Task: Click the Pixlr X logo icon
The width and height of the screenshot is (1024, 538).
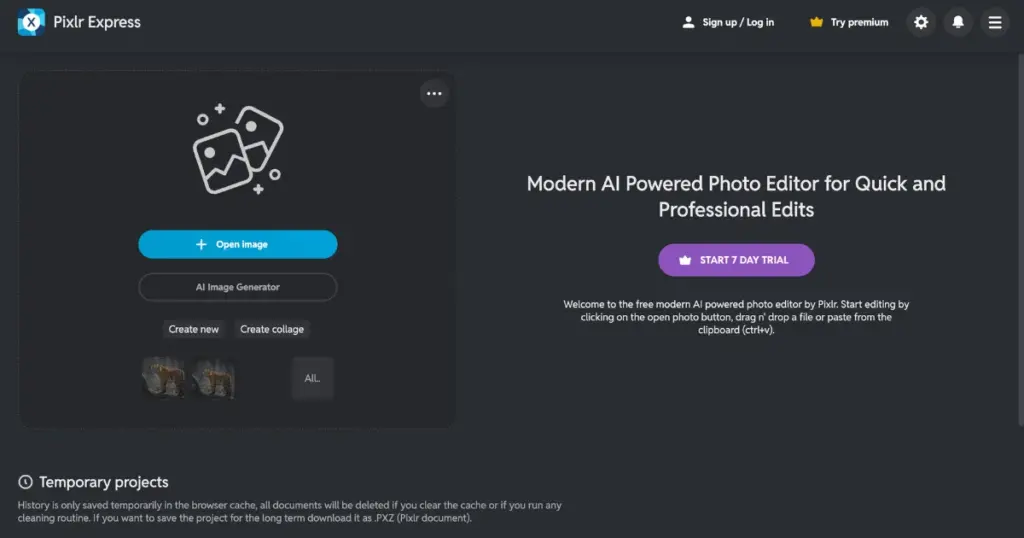Action: pos(31,22)
